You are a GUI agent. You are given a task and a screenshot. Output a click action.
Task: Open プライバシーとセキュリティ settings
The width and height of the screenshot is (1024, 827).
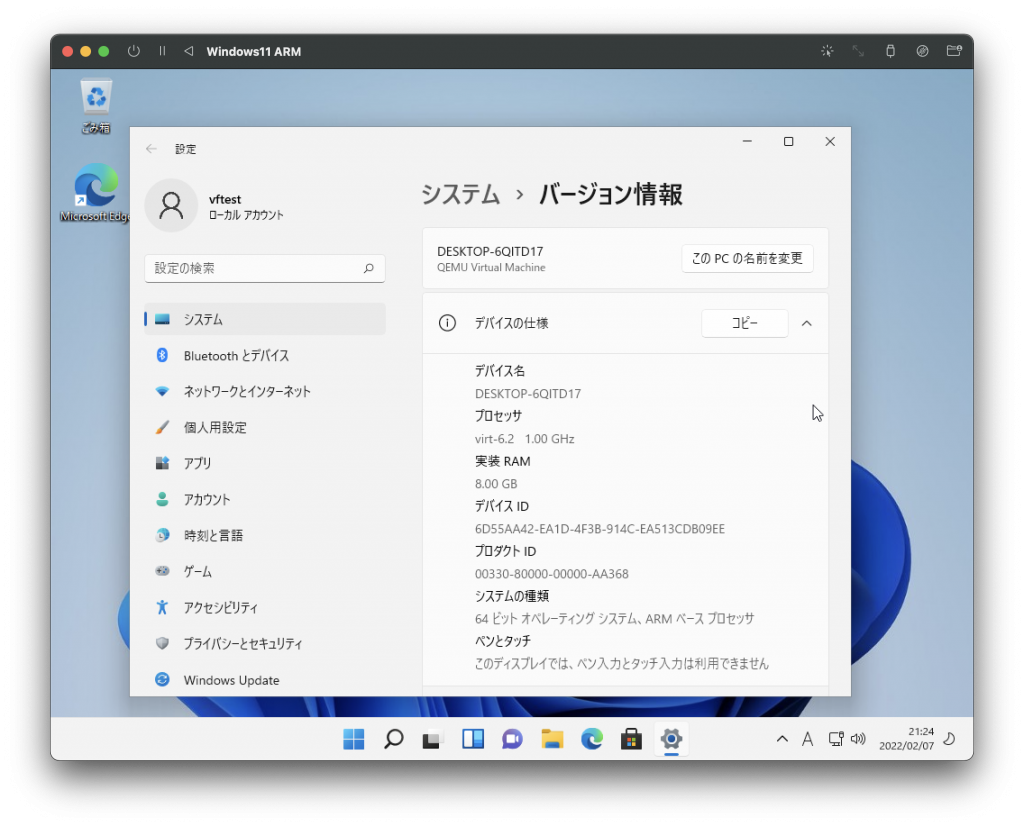pyautogui.click(x=264, y=643)
